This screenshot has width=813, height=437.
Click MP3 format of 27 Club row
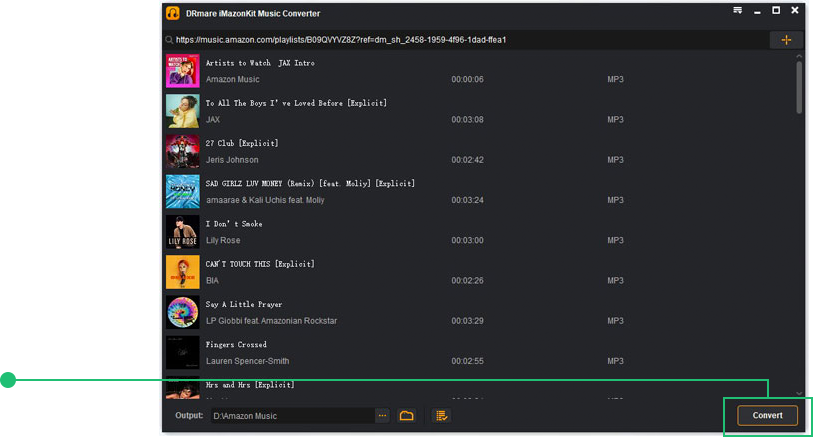(615, 160)
